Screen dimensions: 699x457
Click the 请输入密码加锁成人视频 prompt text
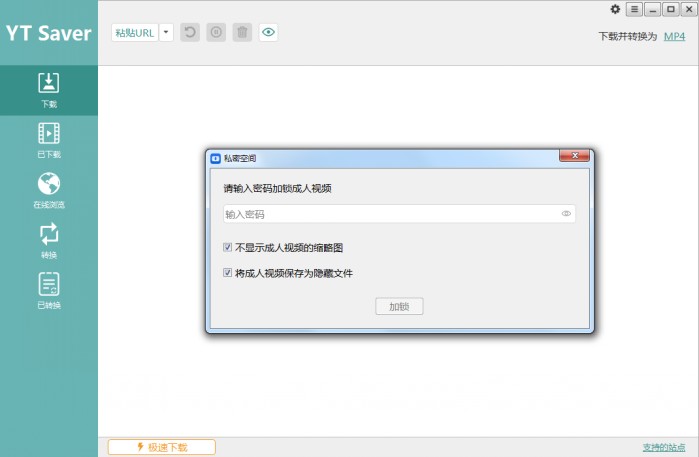pos(277,188)
